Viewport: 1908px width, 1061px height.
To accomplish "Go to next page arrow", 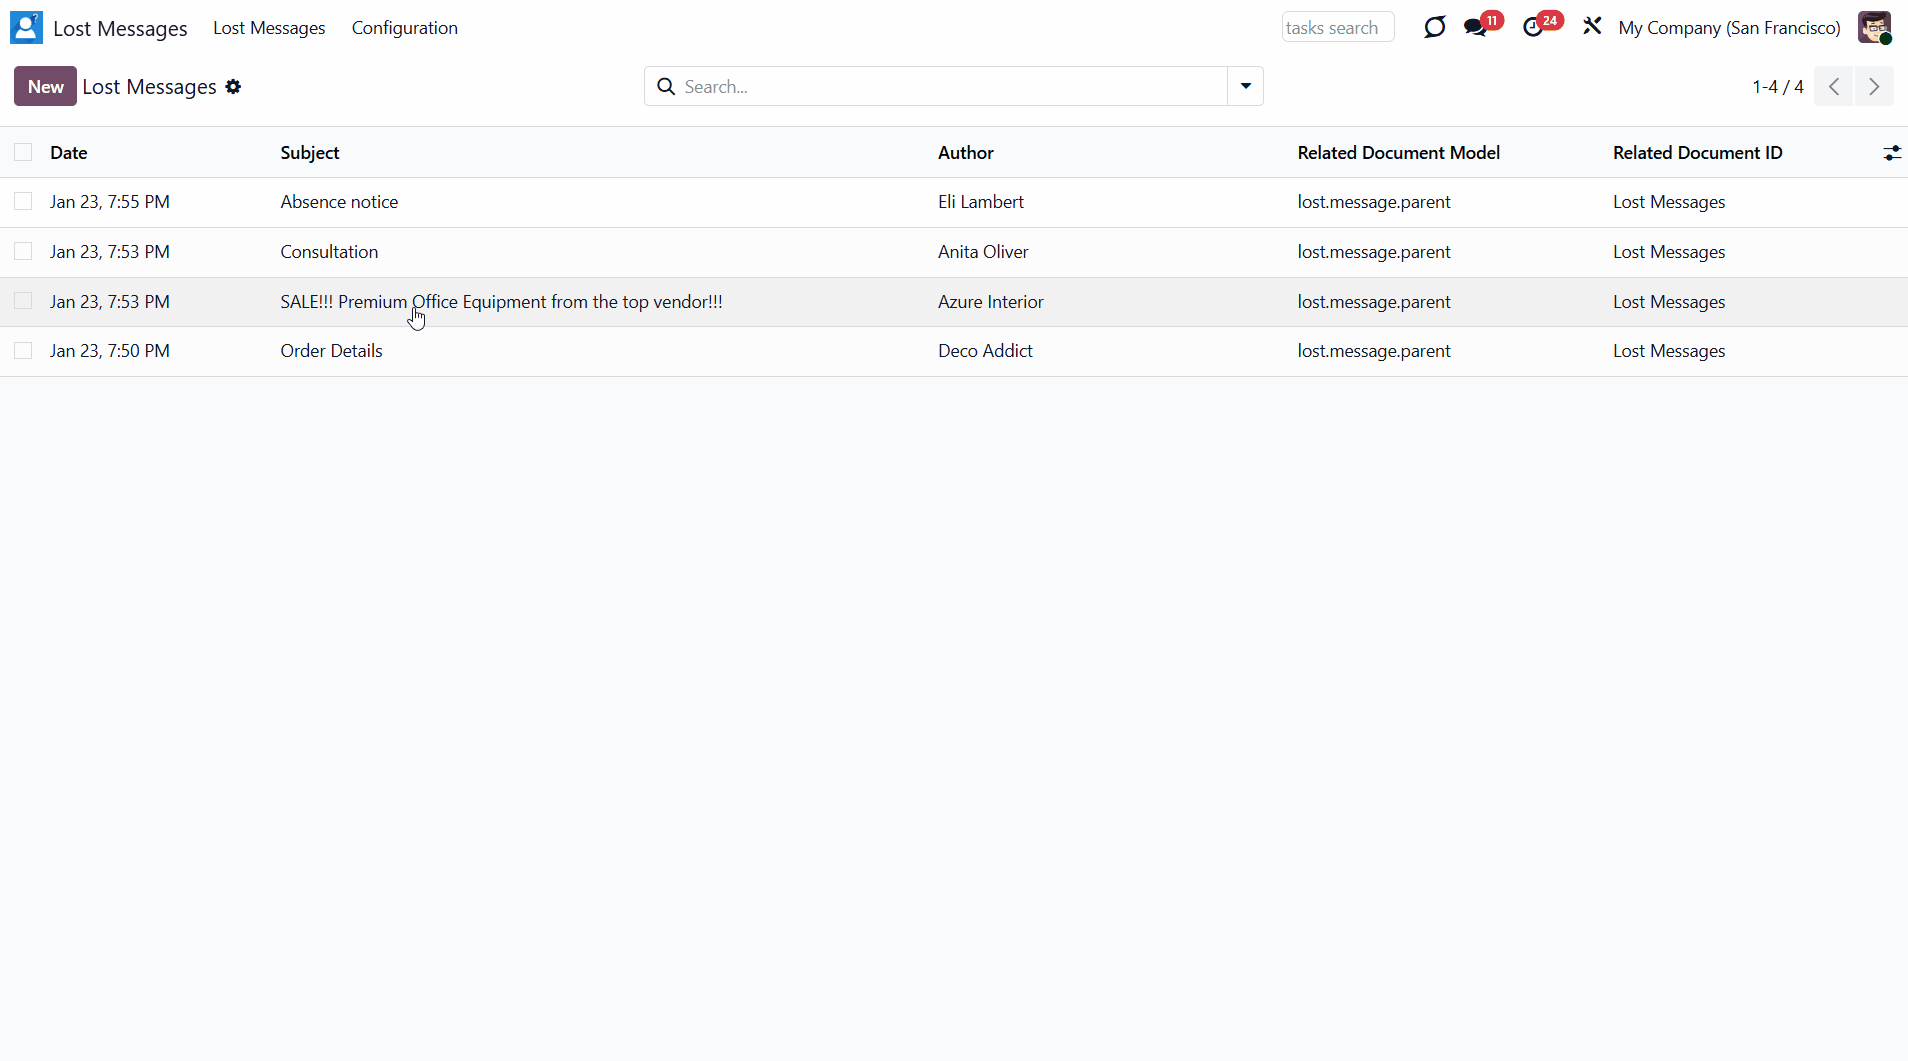I will pyautogui.click(x=1874, y=87).
